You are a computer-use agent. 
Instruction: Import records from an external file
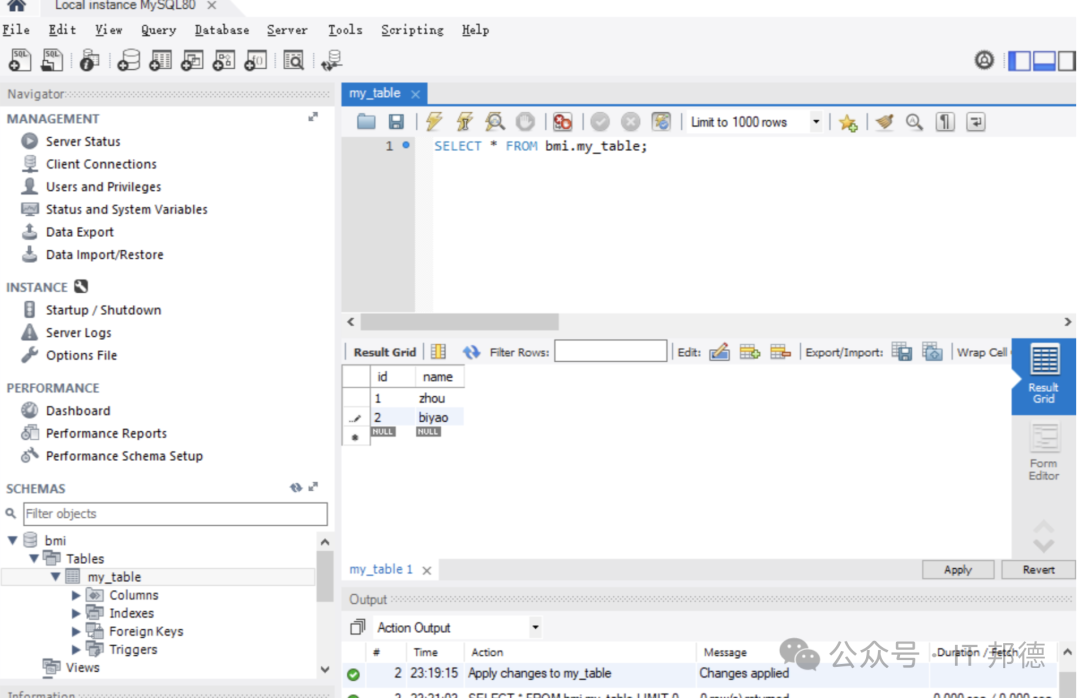click(932, 352)
